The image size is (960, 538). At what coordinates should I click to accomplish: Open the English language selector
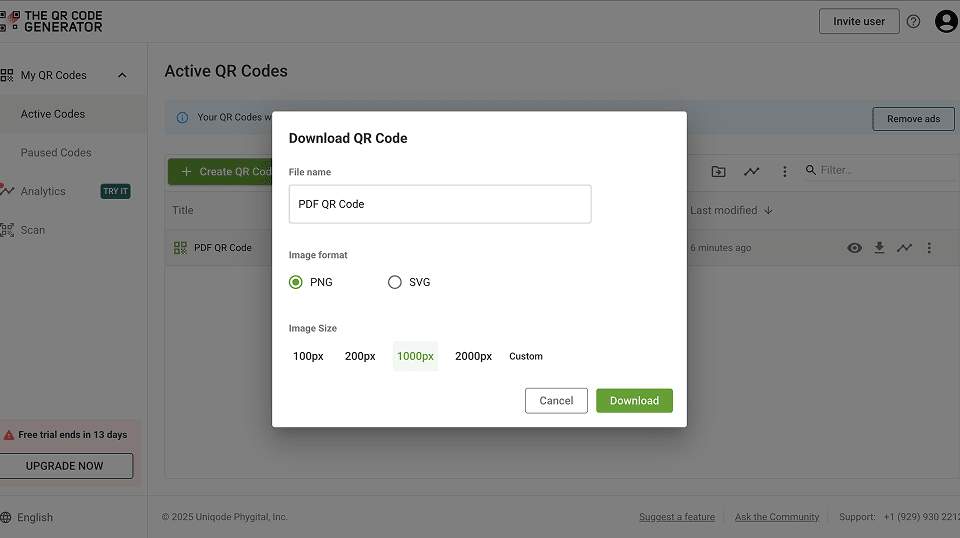(35, 518)
